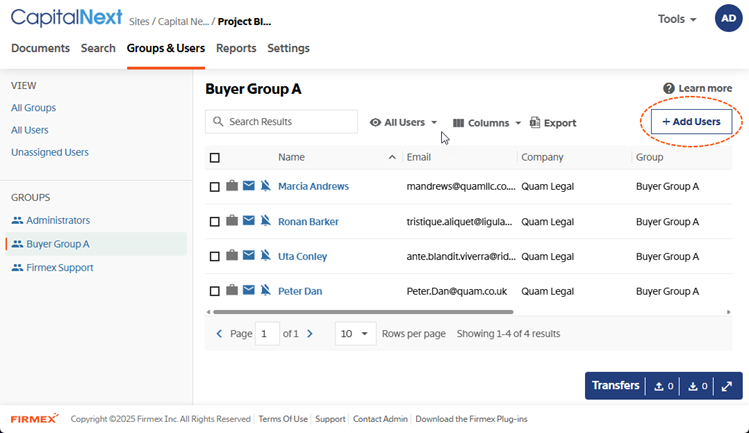The height and width of the screenshot is (433, 749).
Task: Click briefcase icon in Uta Conley row
Action: [x=232, y=255]
